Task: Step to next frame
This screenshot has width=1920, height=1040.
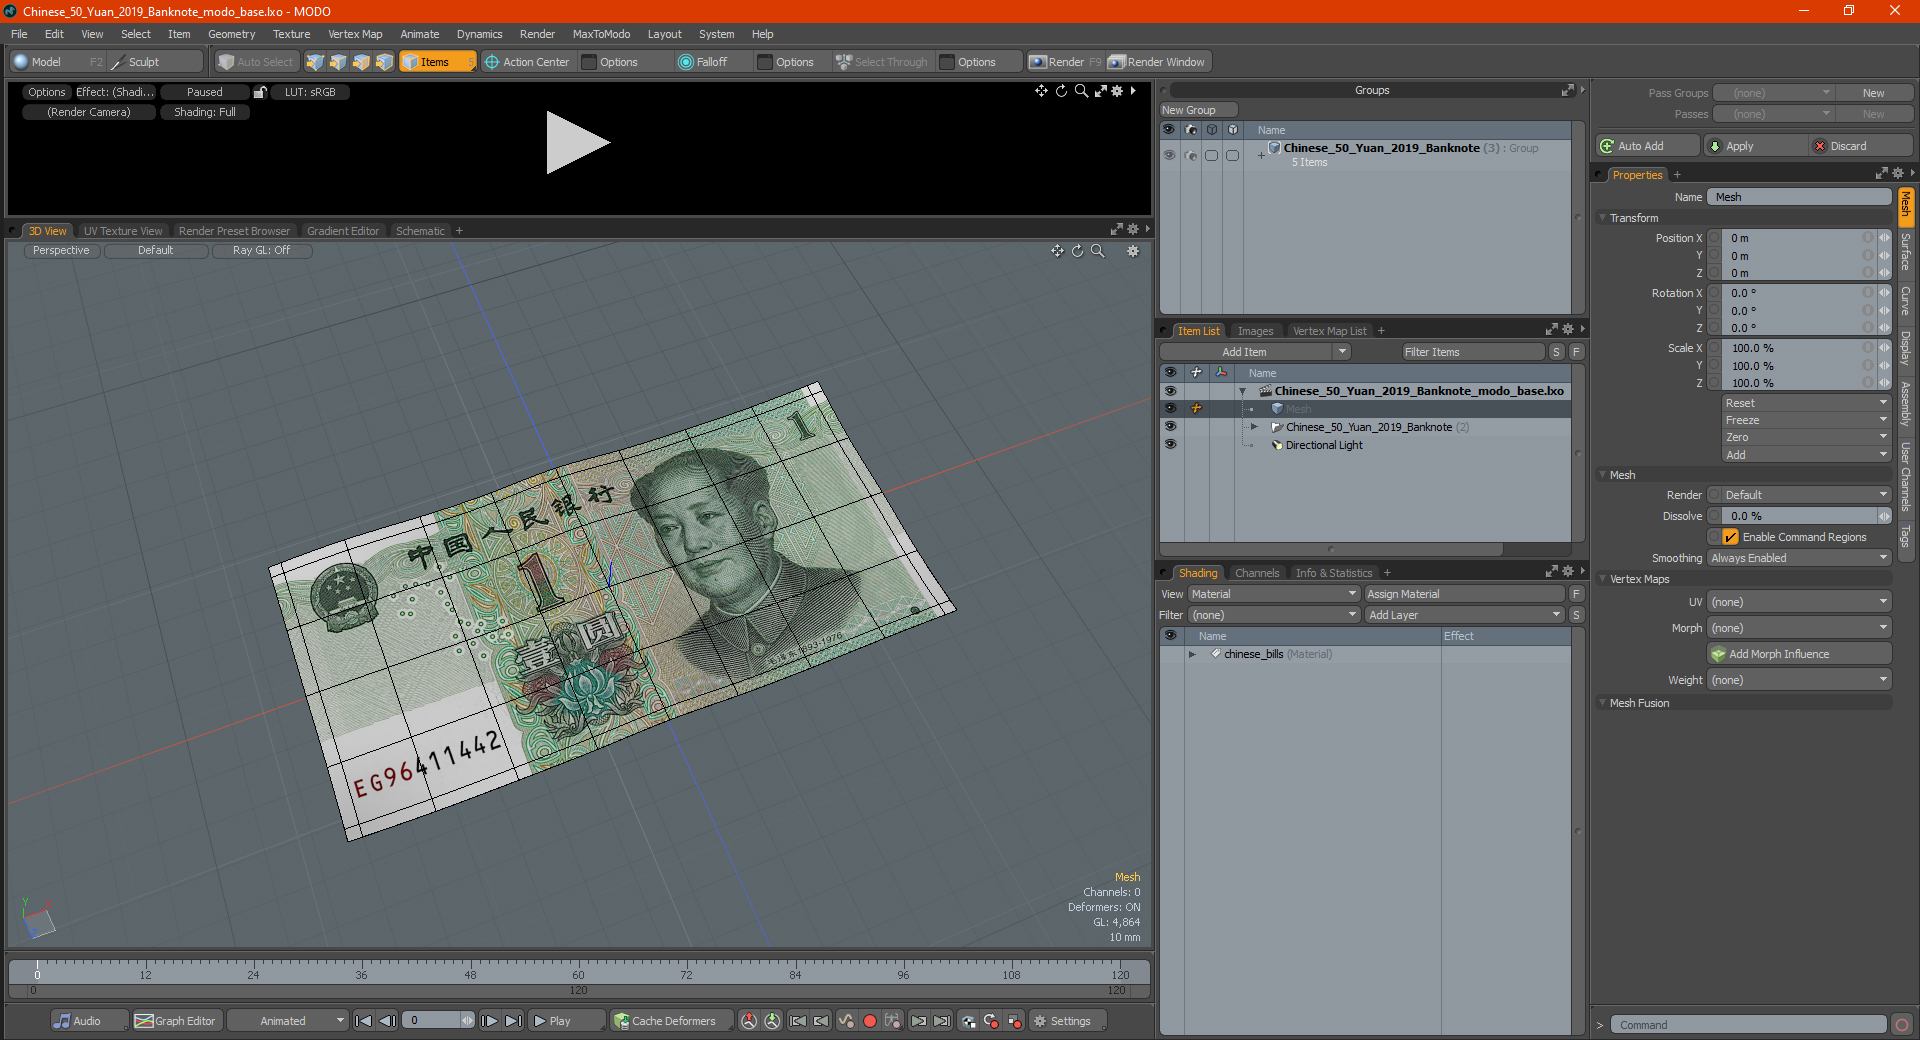Action: tap(489, 1021)
